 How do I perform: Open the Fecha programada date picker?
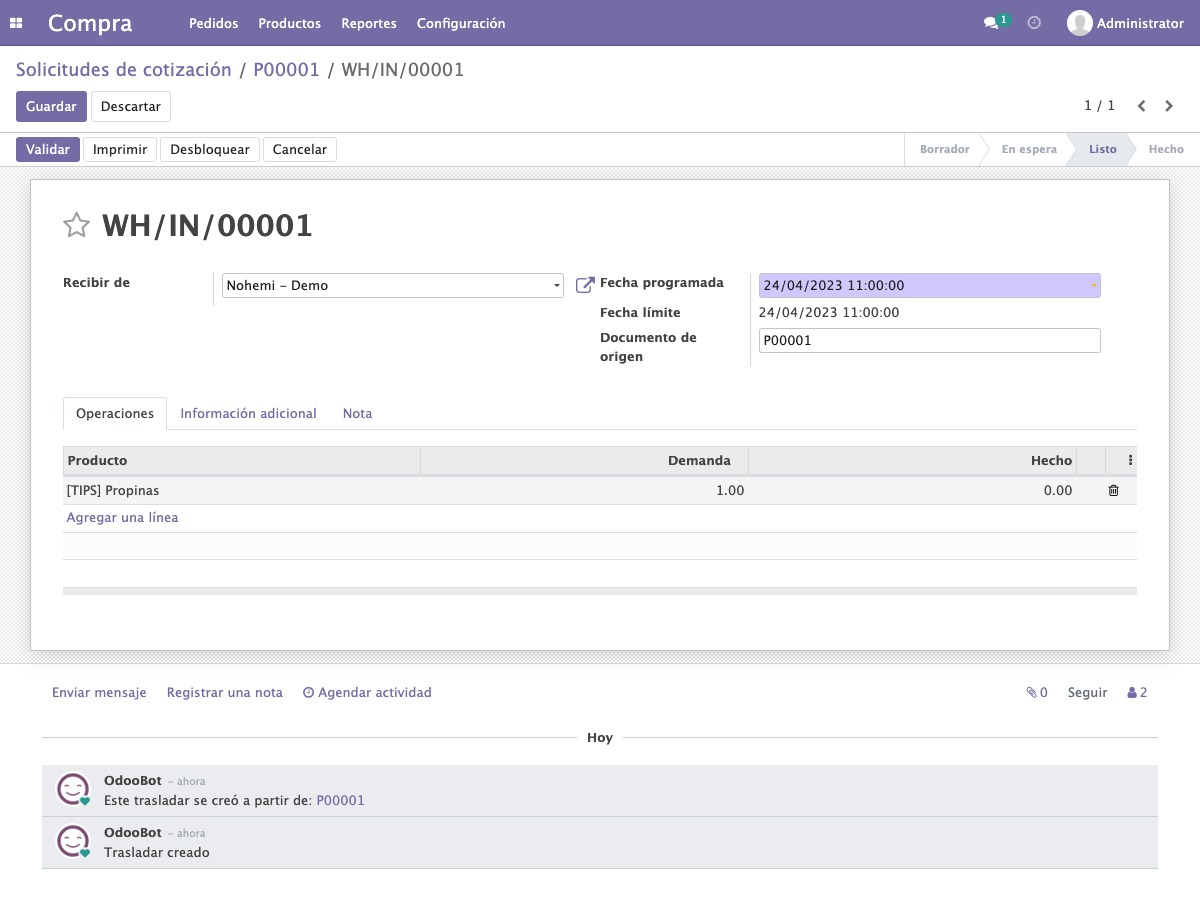pos(930,285)
